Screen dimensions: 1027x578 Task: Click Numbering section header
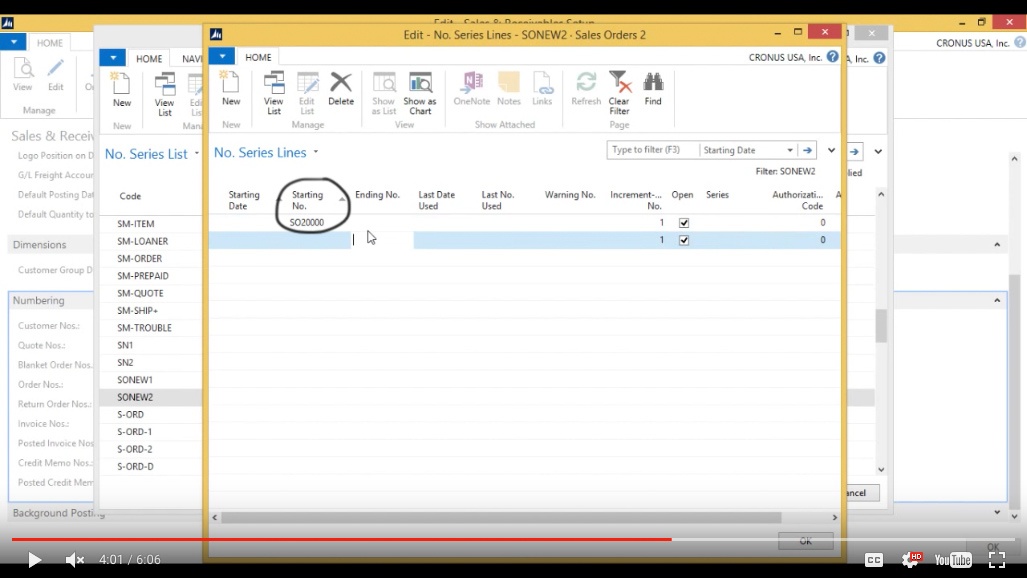pos(39,300)
